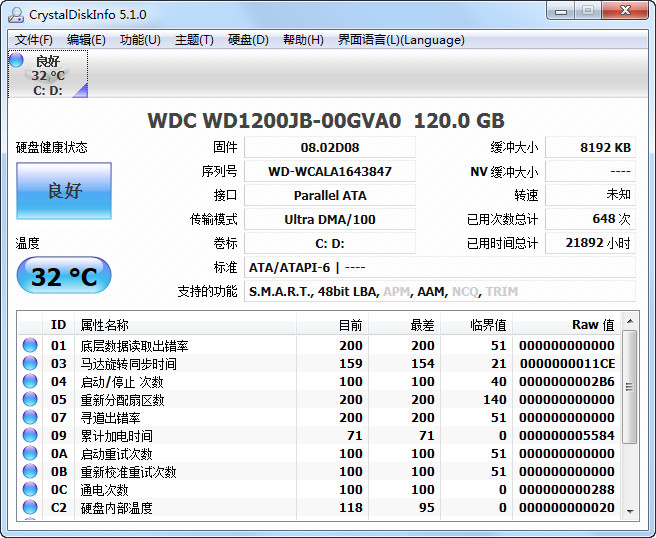Click the supported features field S.M.A.R.T.
Image resolution: width=656 pixels, height=538 pixels.
coord(440,291)
